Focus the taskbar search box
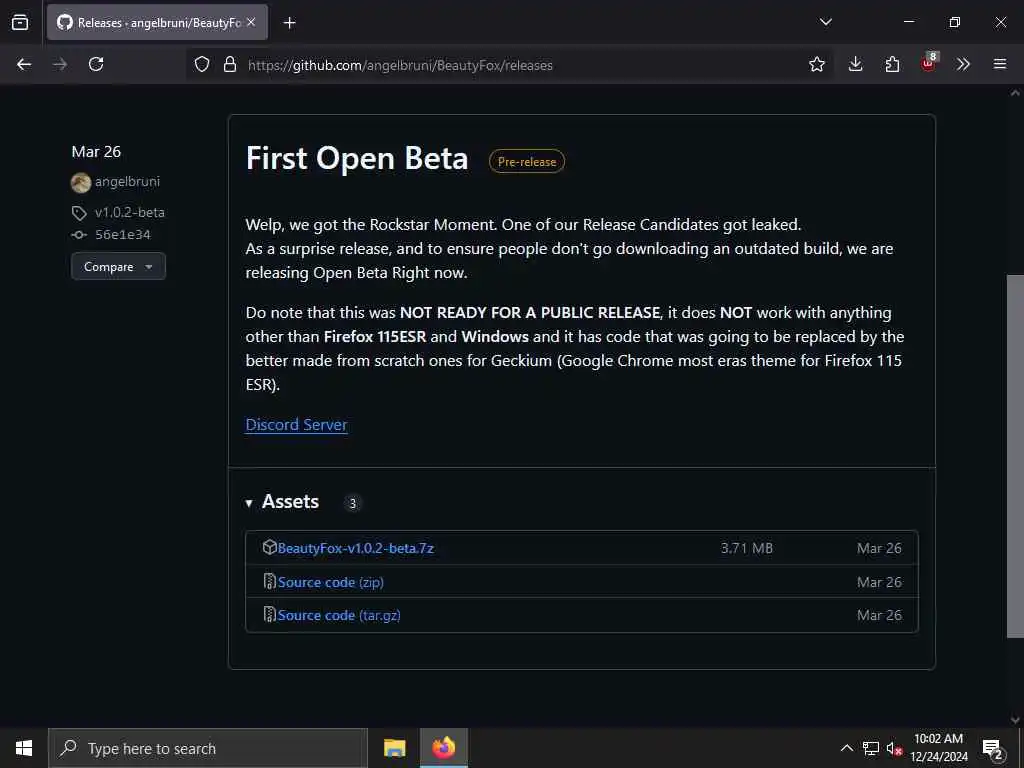The height and width of the screenshot is (768, 1024). (208, 748)
